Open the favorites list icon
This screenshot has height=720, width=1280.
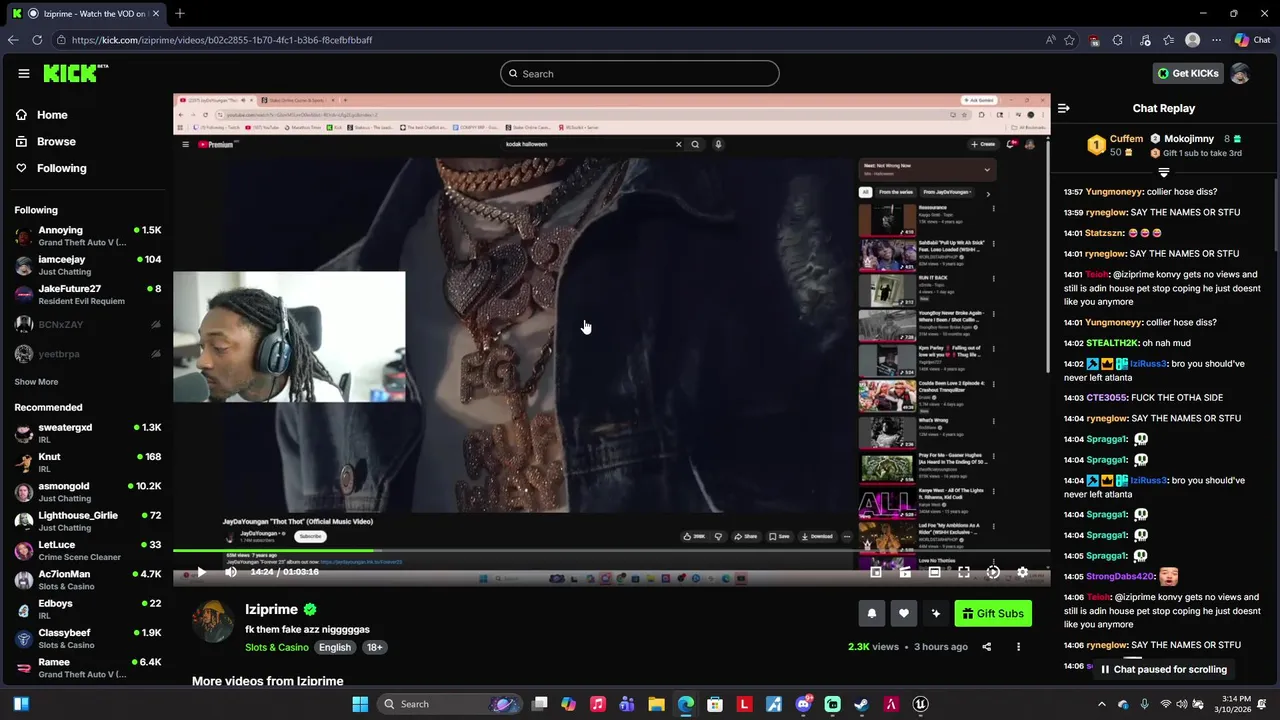tap(1168, 40)
